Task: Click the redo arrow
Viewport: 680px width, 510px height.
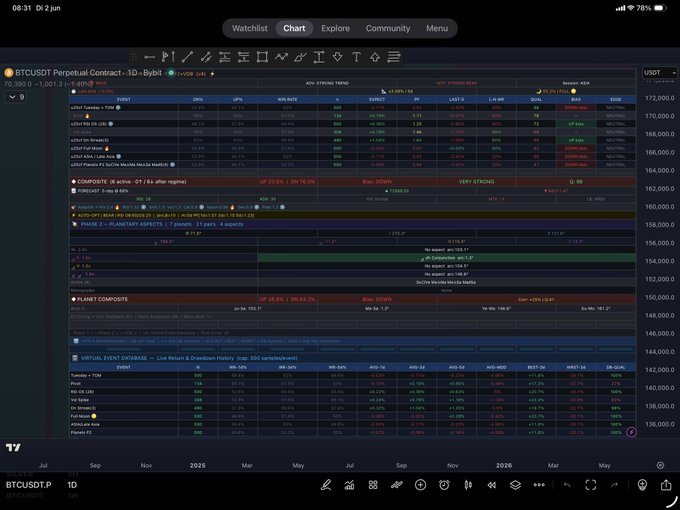Action: [x=615, y=485]
